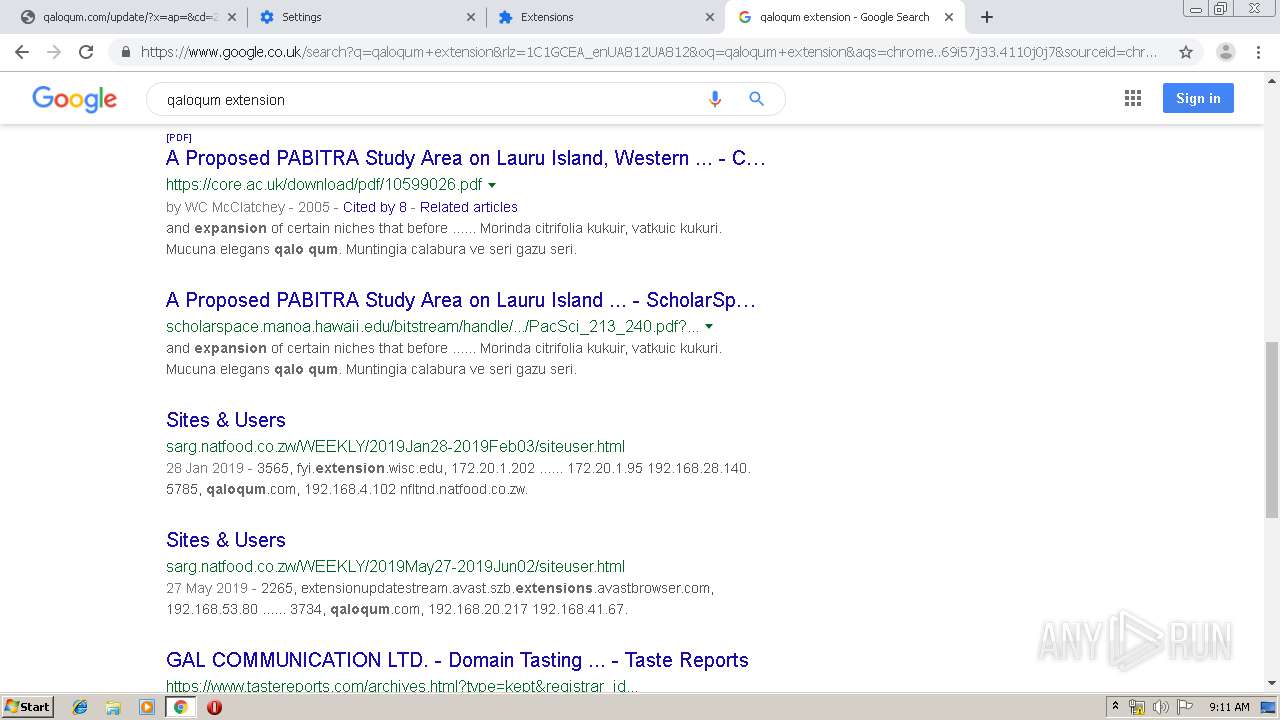This screenshot has height=720, width=1280.
Task: Launch Internet Explorer from the taskbar
Action: click(x=80, y=707)
